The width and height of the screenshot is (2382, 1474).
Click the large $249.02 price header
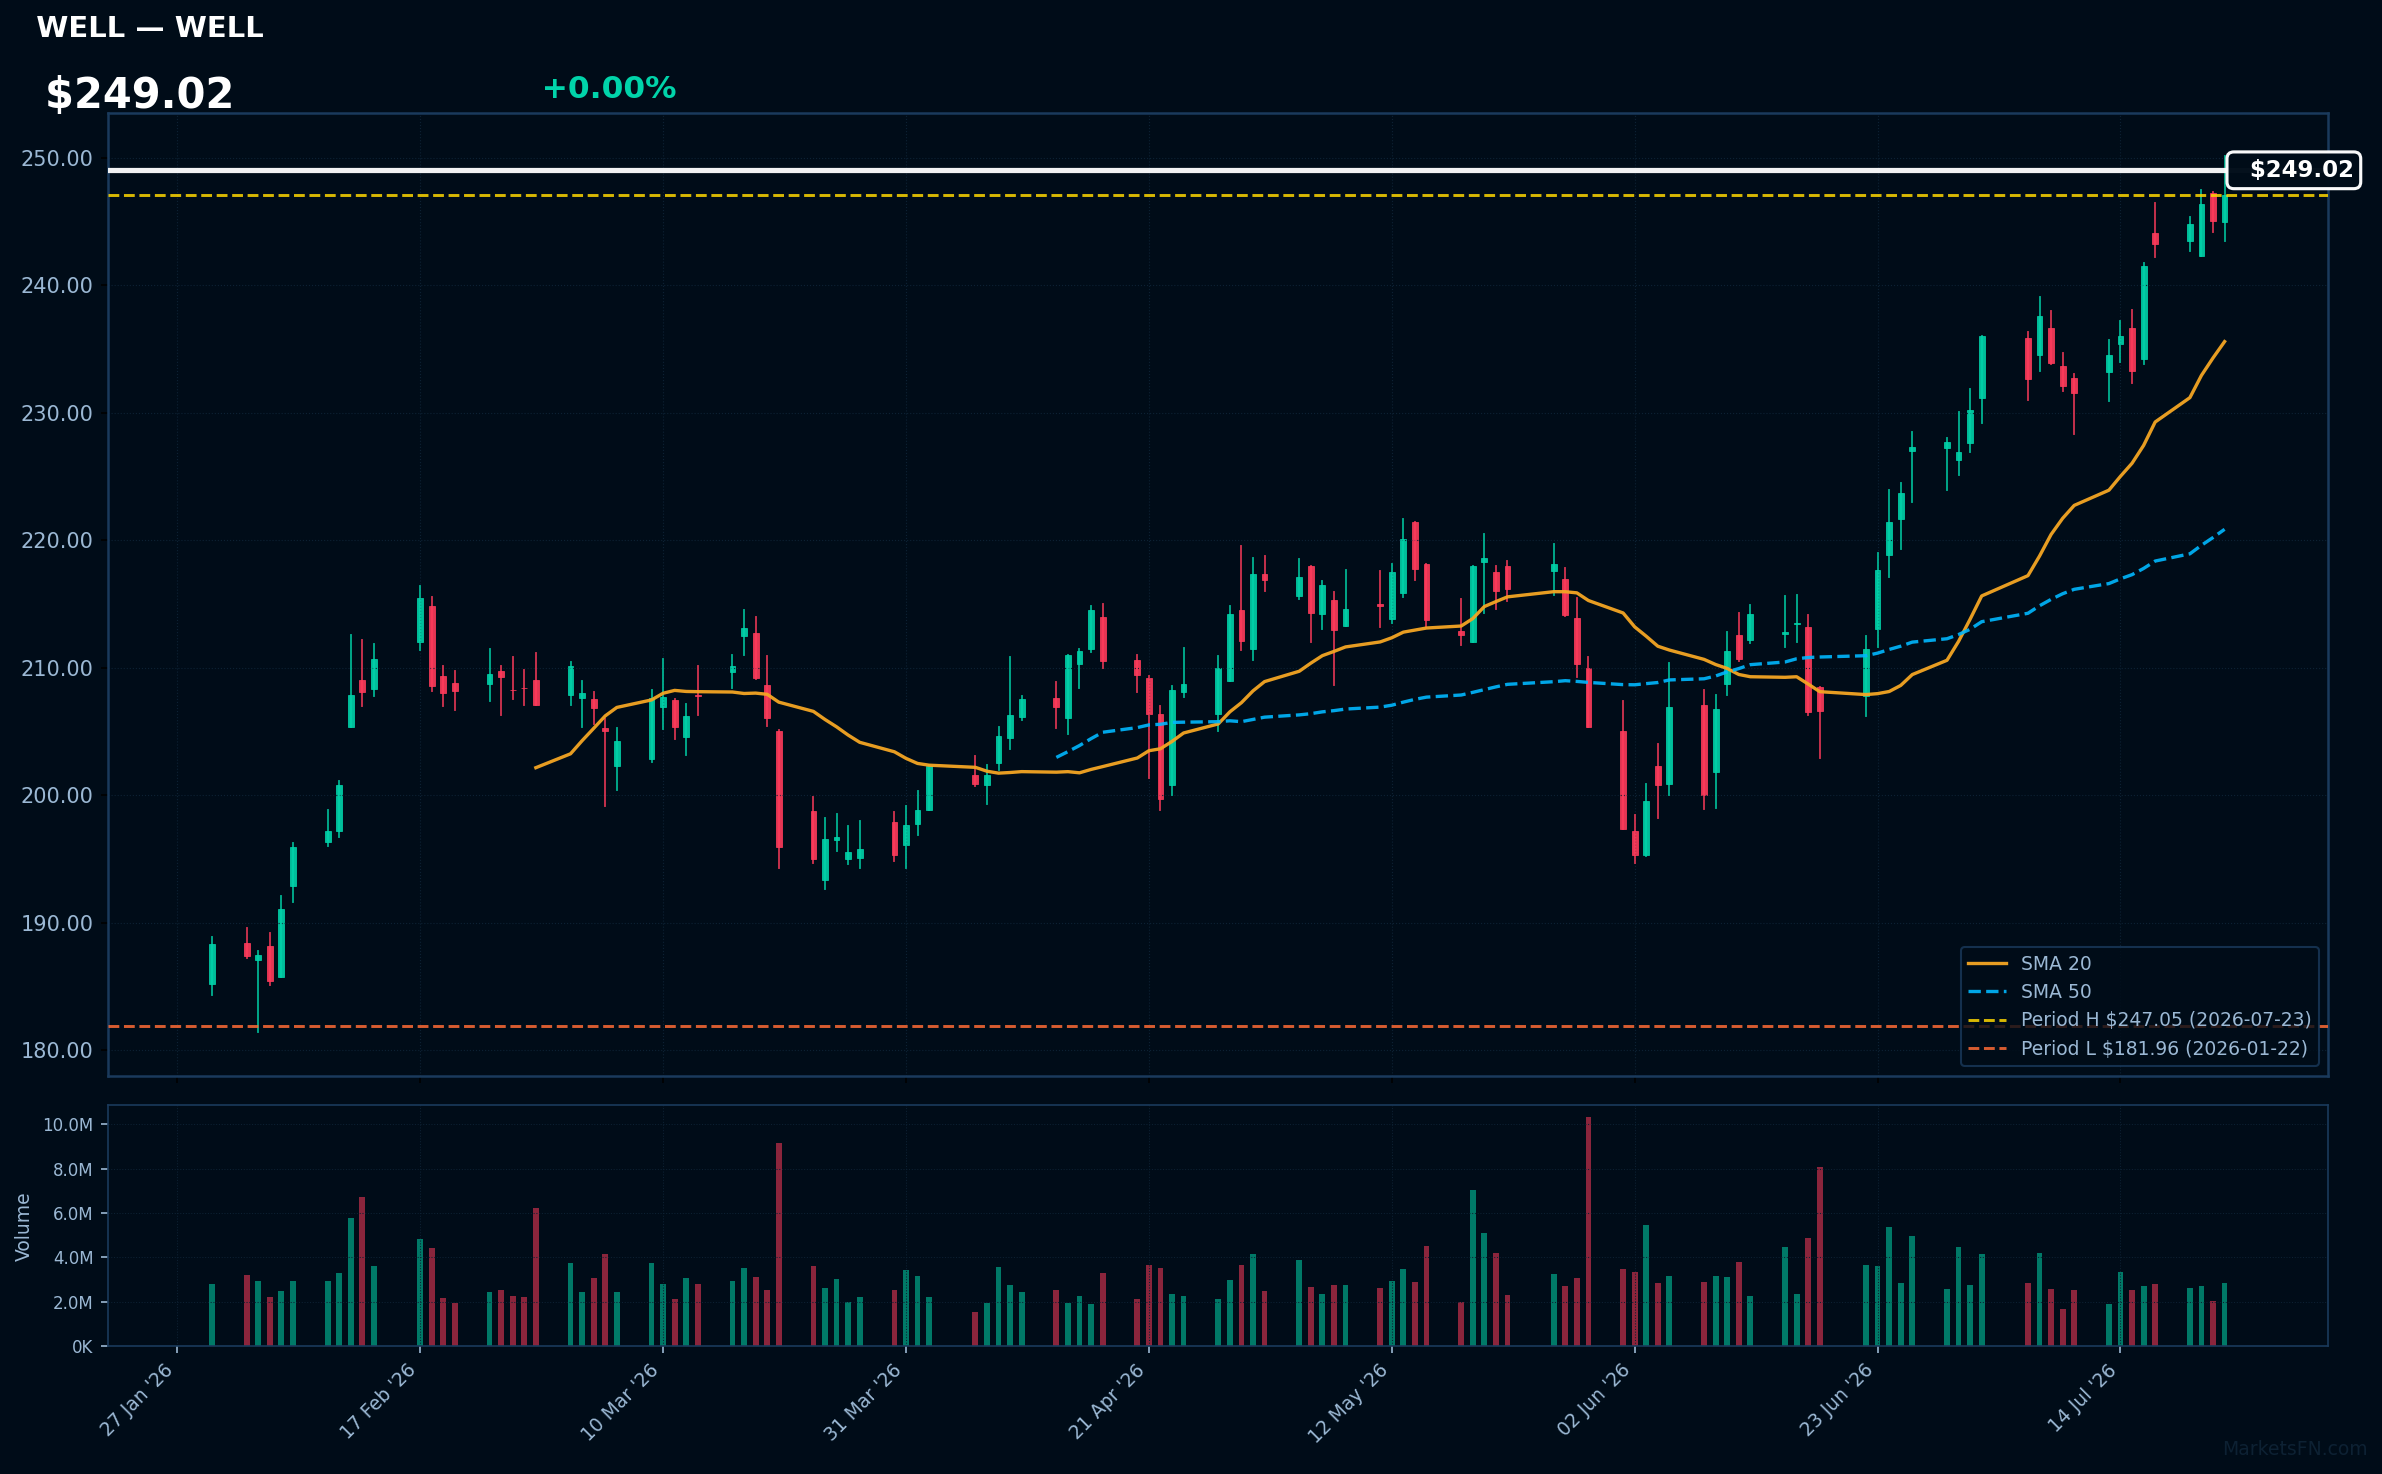tap(139, 94)
